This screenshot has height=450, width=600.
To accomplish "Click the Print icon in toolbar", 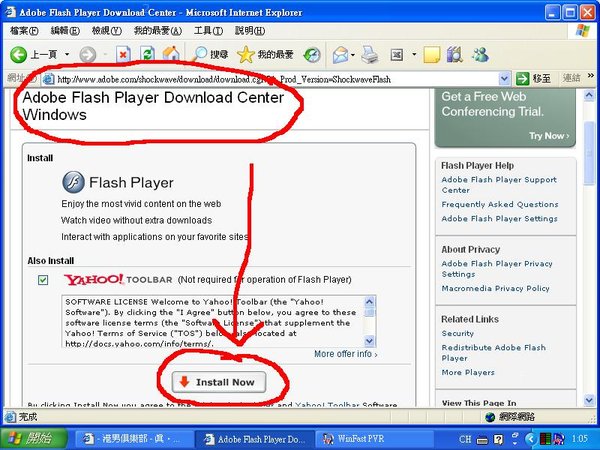I will coord(369,53).
